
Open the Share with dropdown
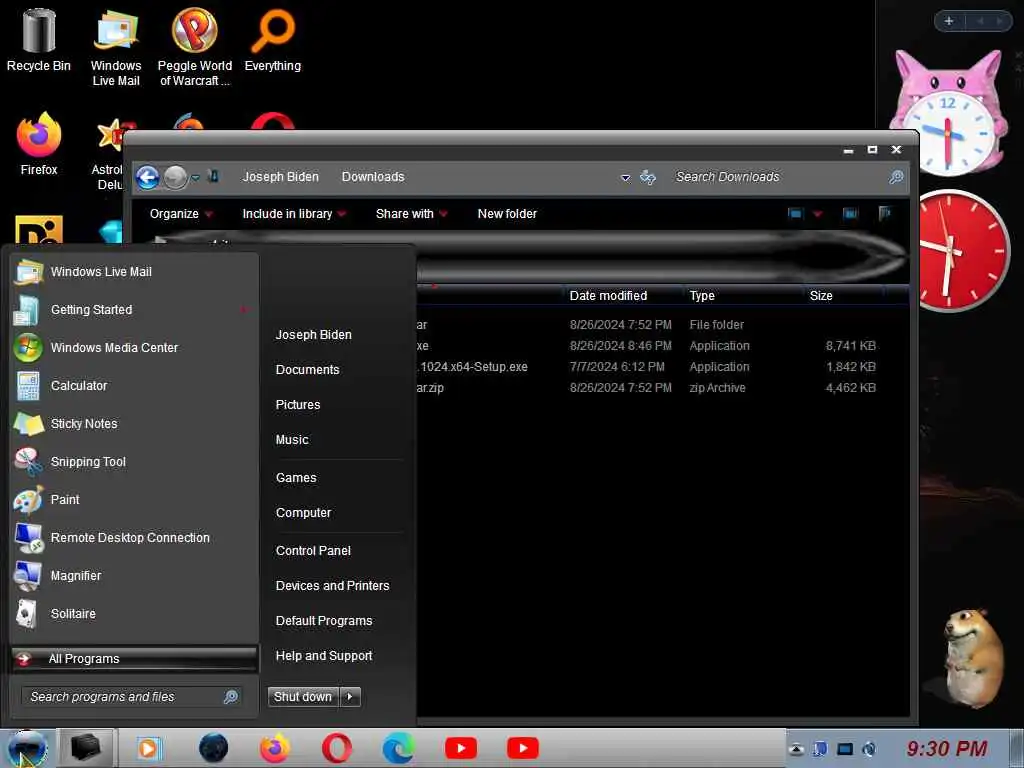411,214
